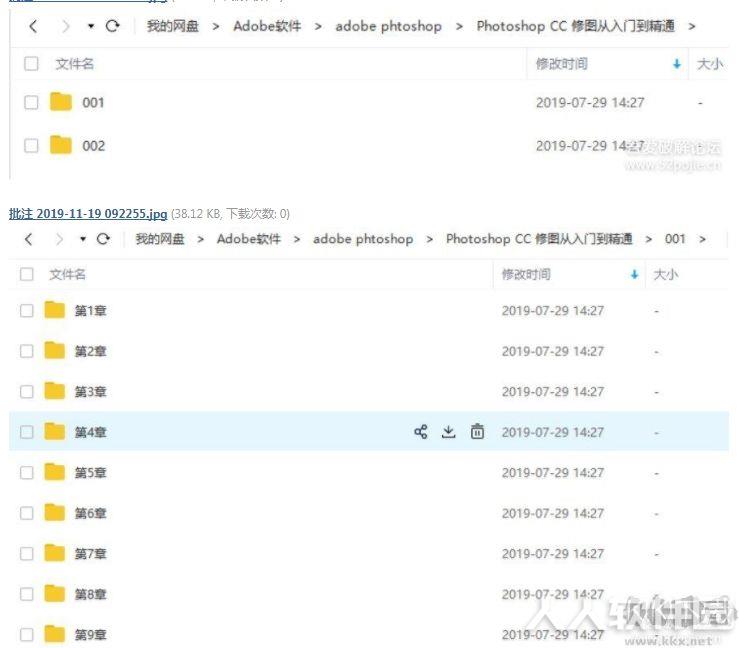Select the folder name 001
Viewport: 739px width, 648px height.
93,103
